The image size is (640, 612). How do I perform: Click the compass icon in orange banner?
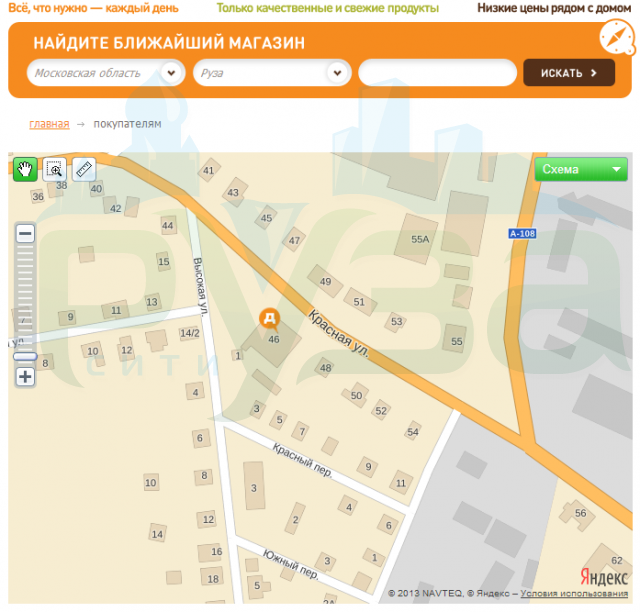tap(616, 39)
